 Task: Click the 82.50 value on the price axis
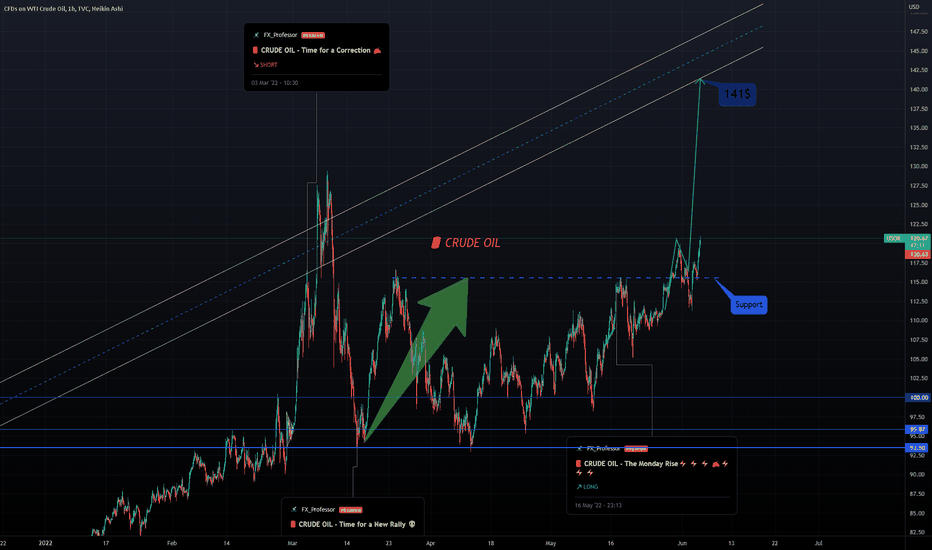pos(917,532)
